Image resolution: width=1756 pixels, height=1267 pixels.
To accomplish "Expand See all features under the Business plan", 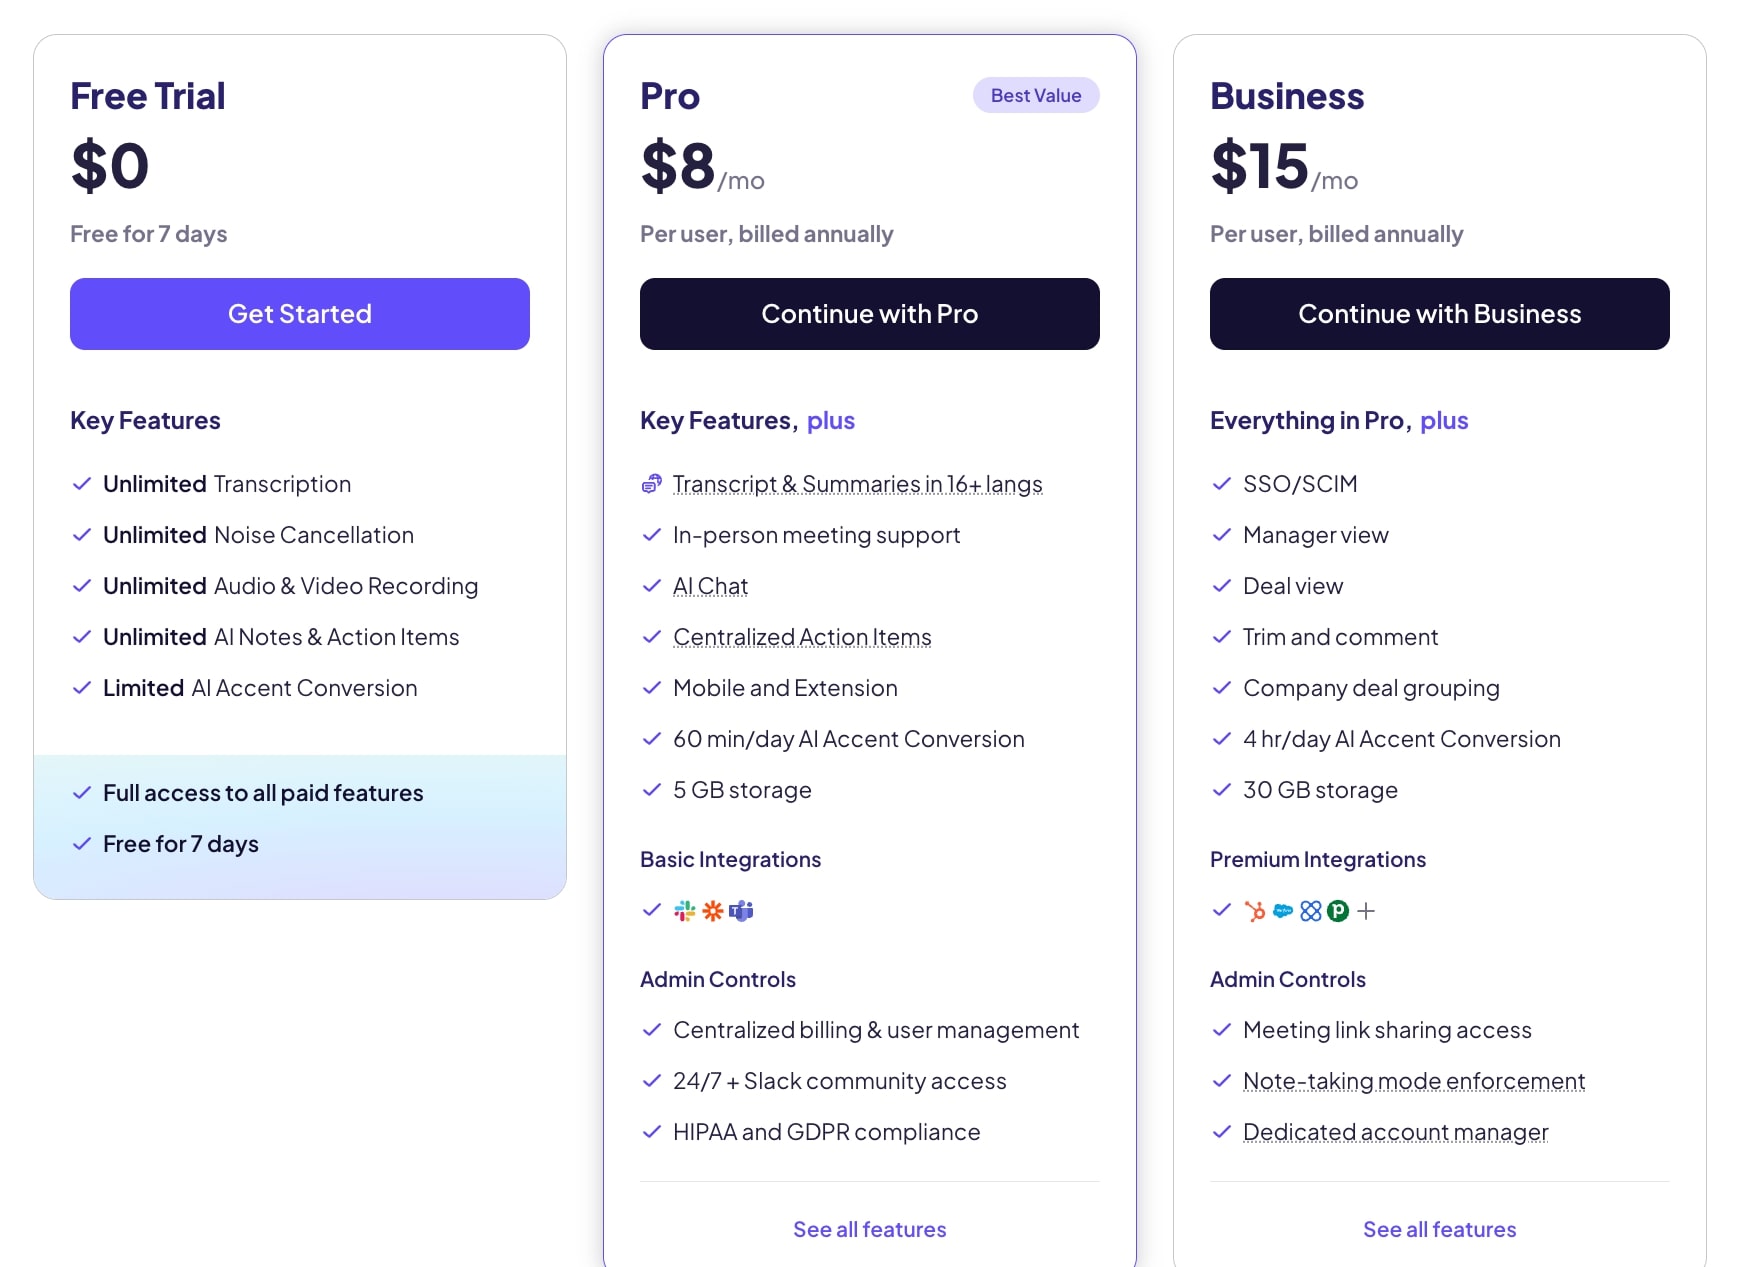I will coord(1439,1229).
